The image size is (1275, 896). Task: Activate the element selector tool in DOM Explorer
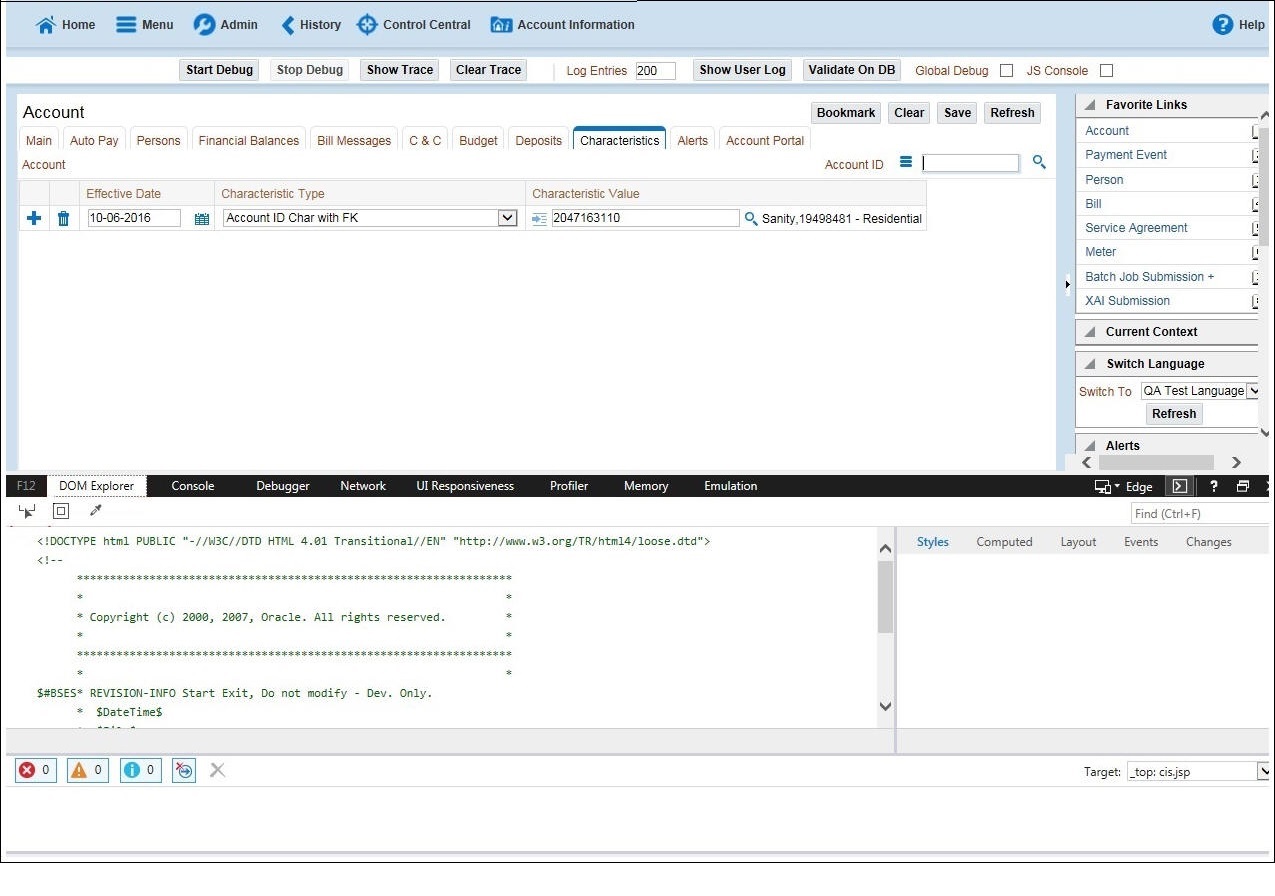pyautogui.click(x=26, y=510)
